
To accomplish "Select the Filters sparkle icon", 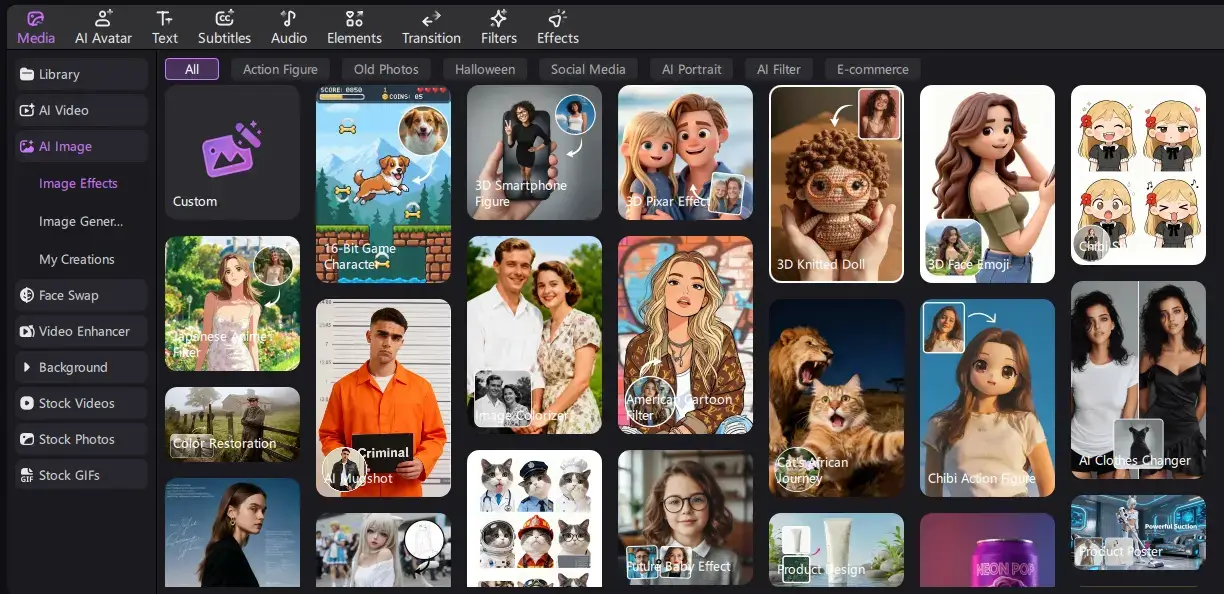I will click(498, 18).
